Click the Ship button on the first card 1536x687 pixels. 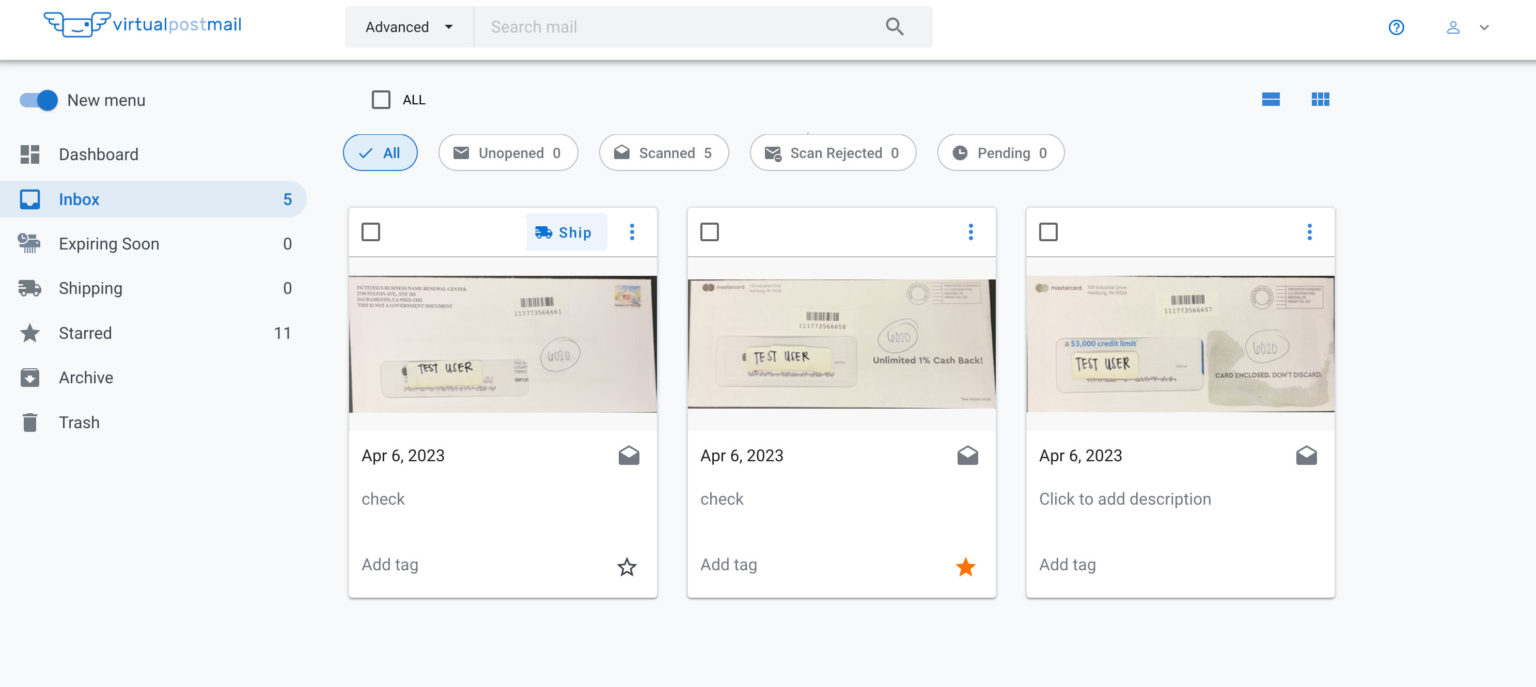[x=566, y=231]
